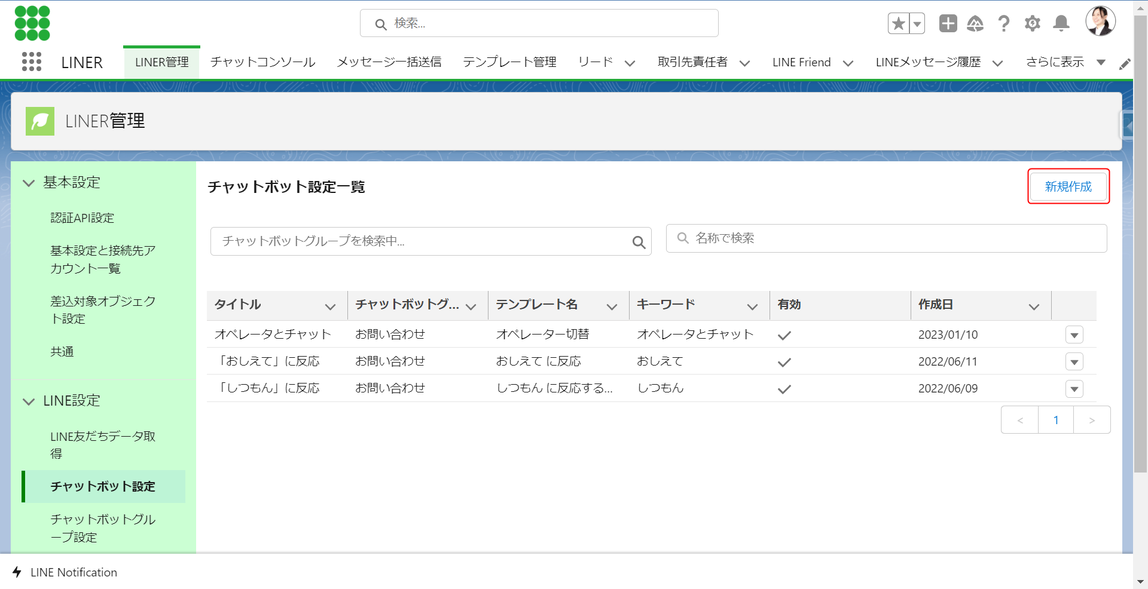The image size is (1148, 589).
Task: Click the 有効 checkmark for オペレータとチャット row
Action: tap(785, 335)
